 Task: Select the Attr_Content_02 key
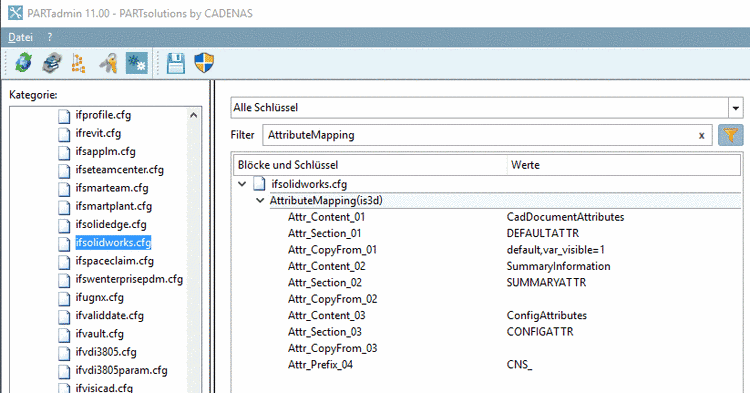click(x=326, y=266)
